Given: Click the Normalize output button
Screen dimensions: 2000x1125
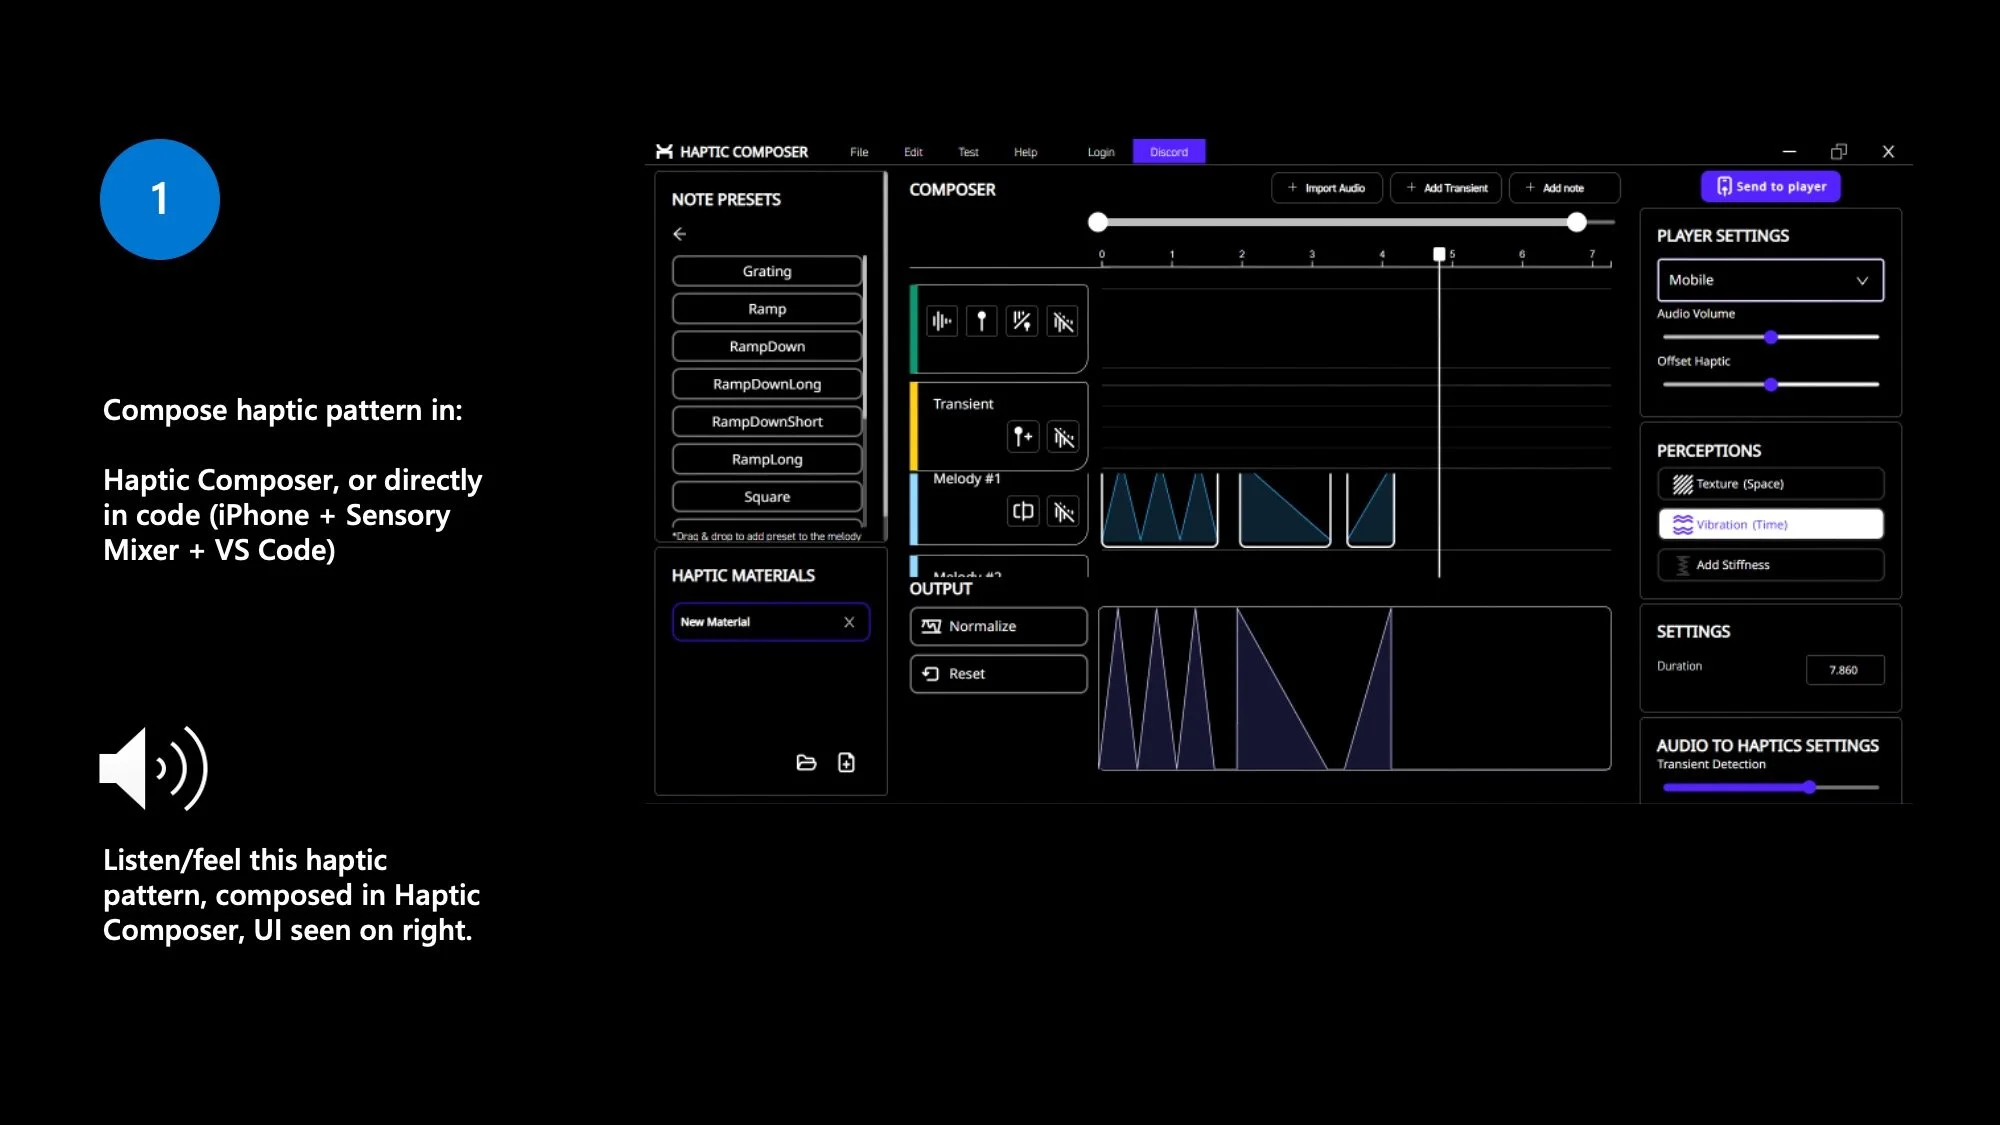Looking at the screenshot, I should point(998,626).
